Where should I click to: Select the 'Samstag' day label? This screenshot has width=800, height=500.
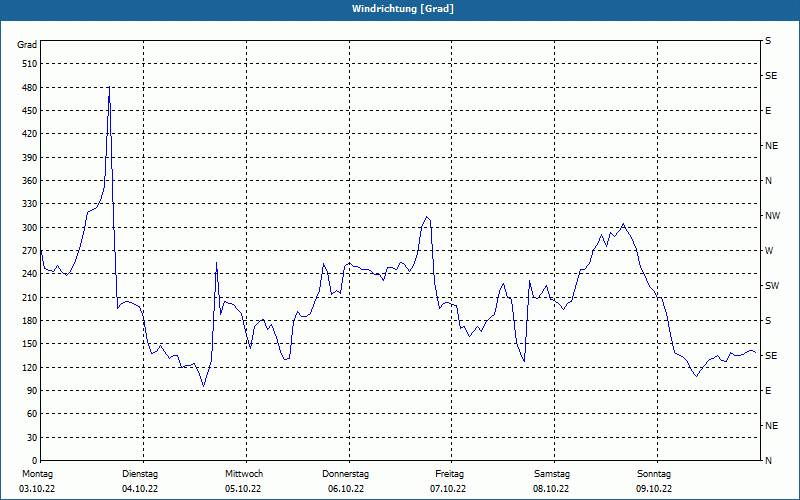click(552, 474)
